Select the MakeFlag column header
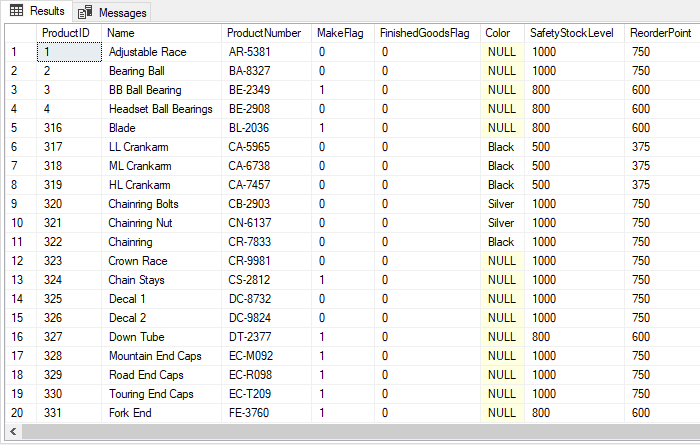700x445 pixels. [x=342, y=33]
